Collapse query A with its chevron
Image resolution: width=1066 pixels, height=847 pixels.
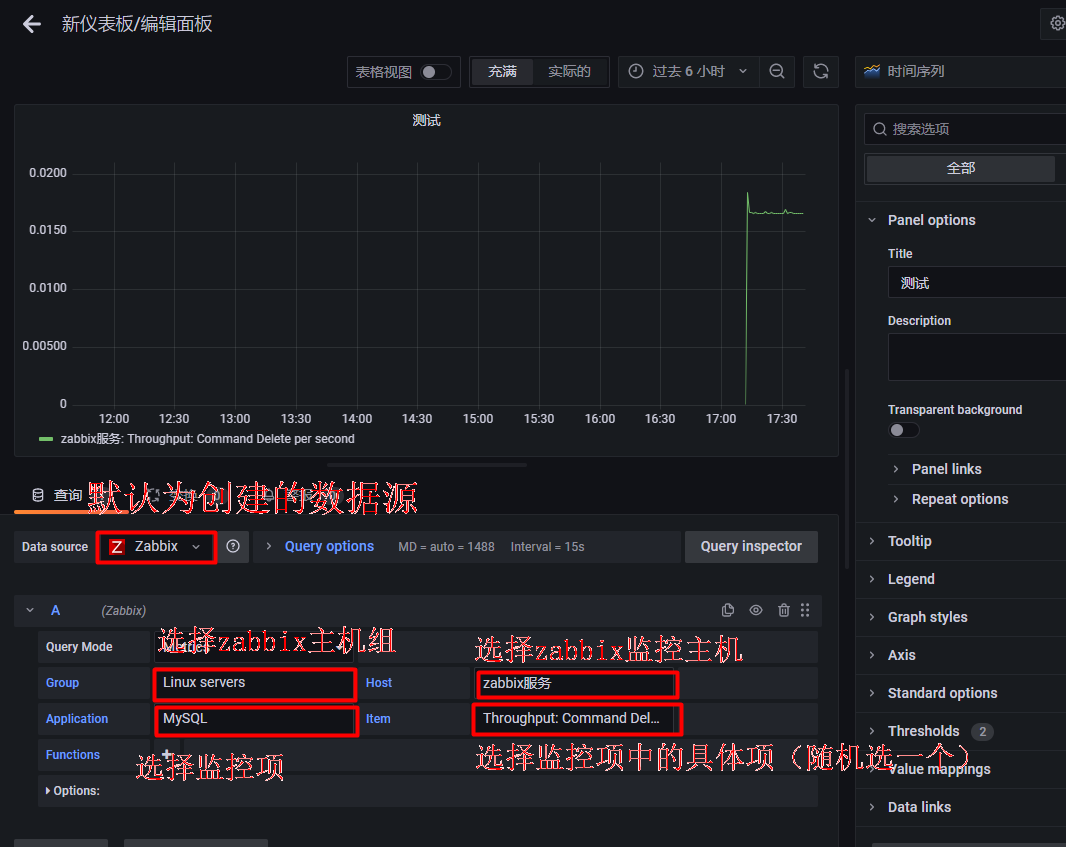[x=30, y=610]
